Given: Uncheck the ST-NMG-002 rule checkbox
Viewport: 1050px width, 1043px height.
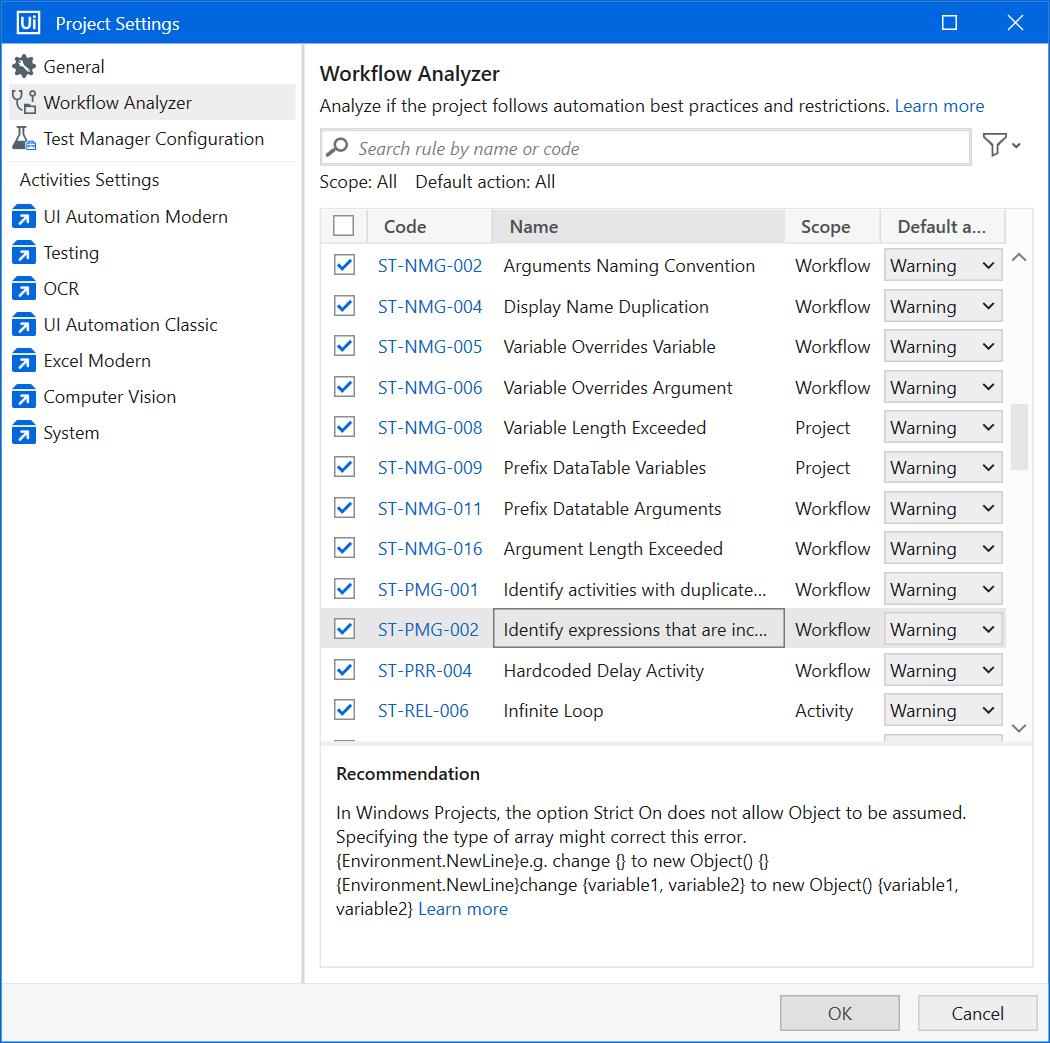Looking at the screenshot, I should 344,265.
